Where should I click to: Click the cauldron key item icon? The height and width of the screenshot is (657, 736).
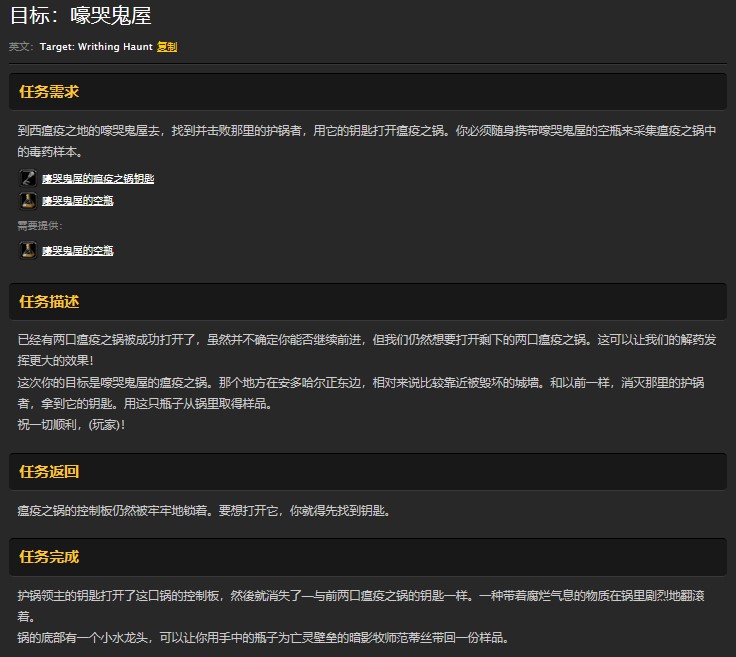point(28,178)
